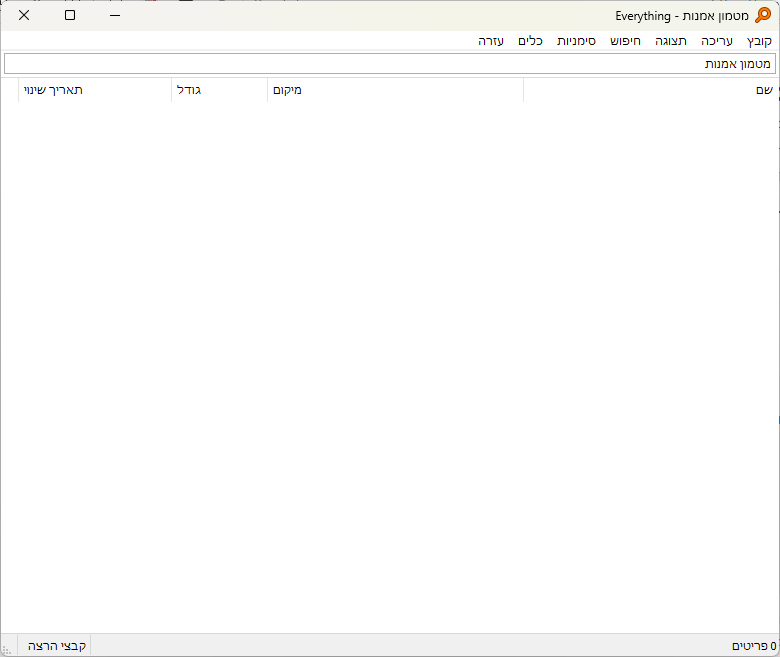This screenshot has width=780, height=657.
Task: Minimize the Everything window
Action: (115, 15)
